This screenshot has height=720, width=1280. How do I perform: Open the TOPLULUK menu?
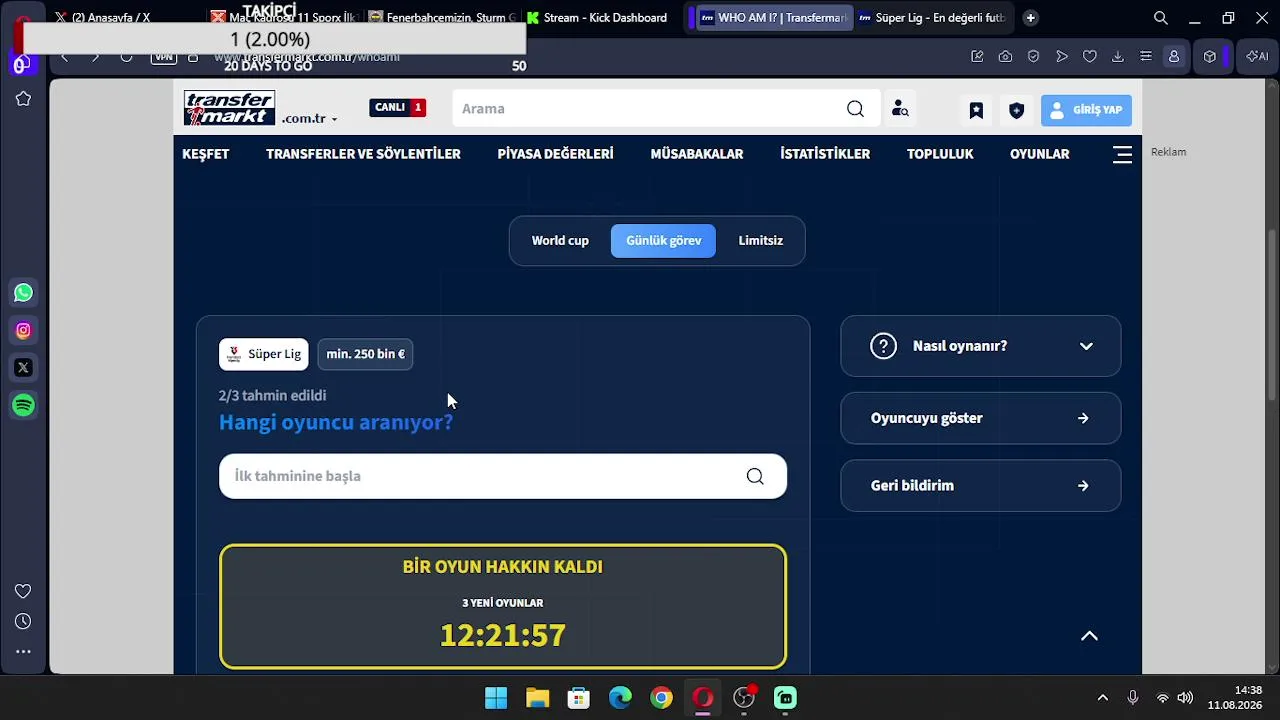(940, 154)
